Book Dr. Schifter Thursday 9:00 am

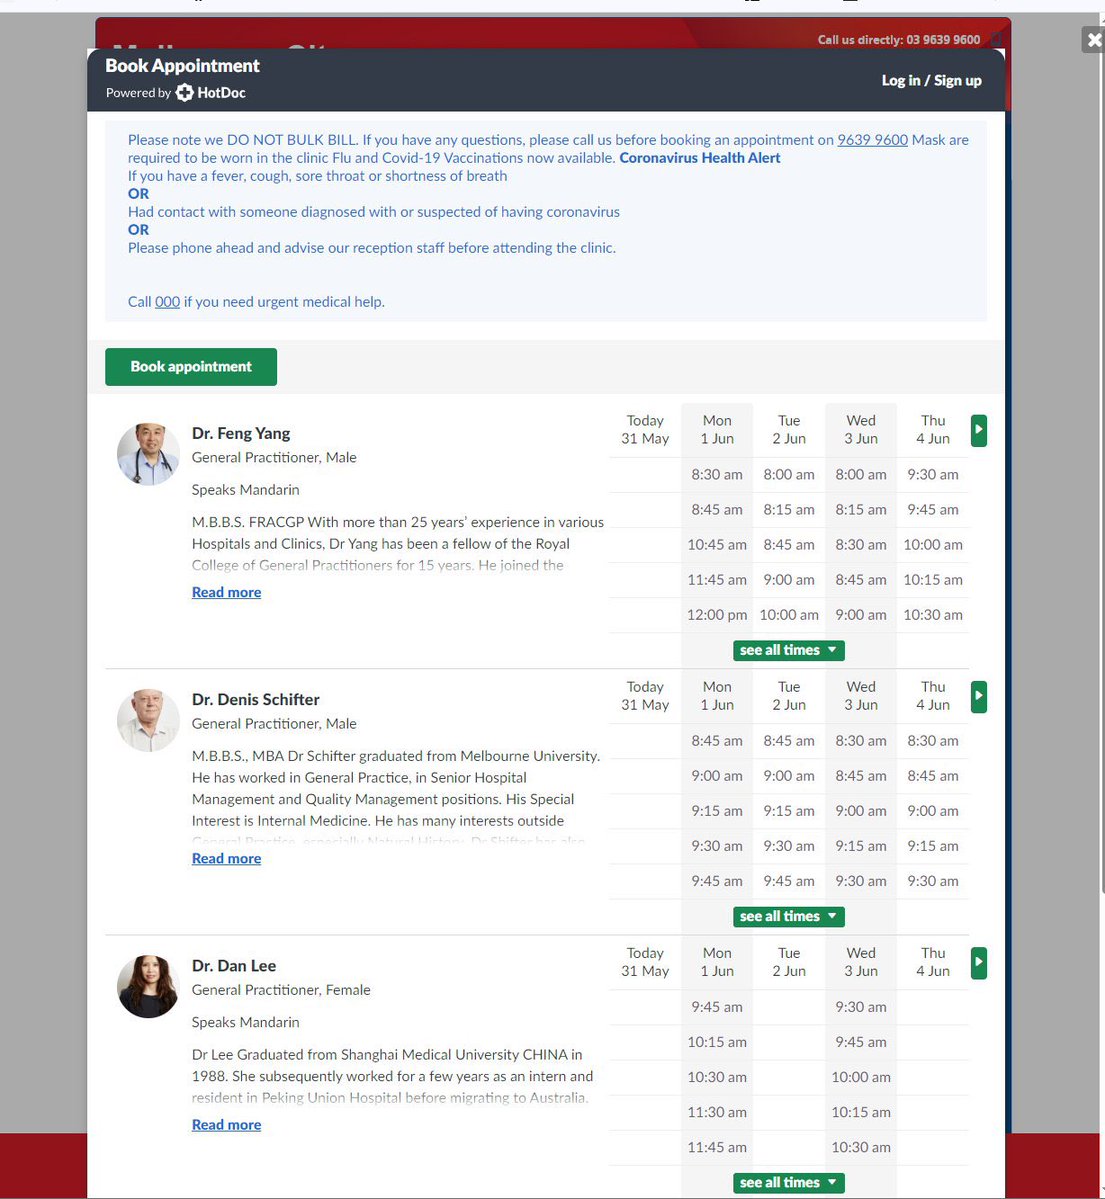tap(933, 811)
